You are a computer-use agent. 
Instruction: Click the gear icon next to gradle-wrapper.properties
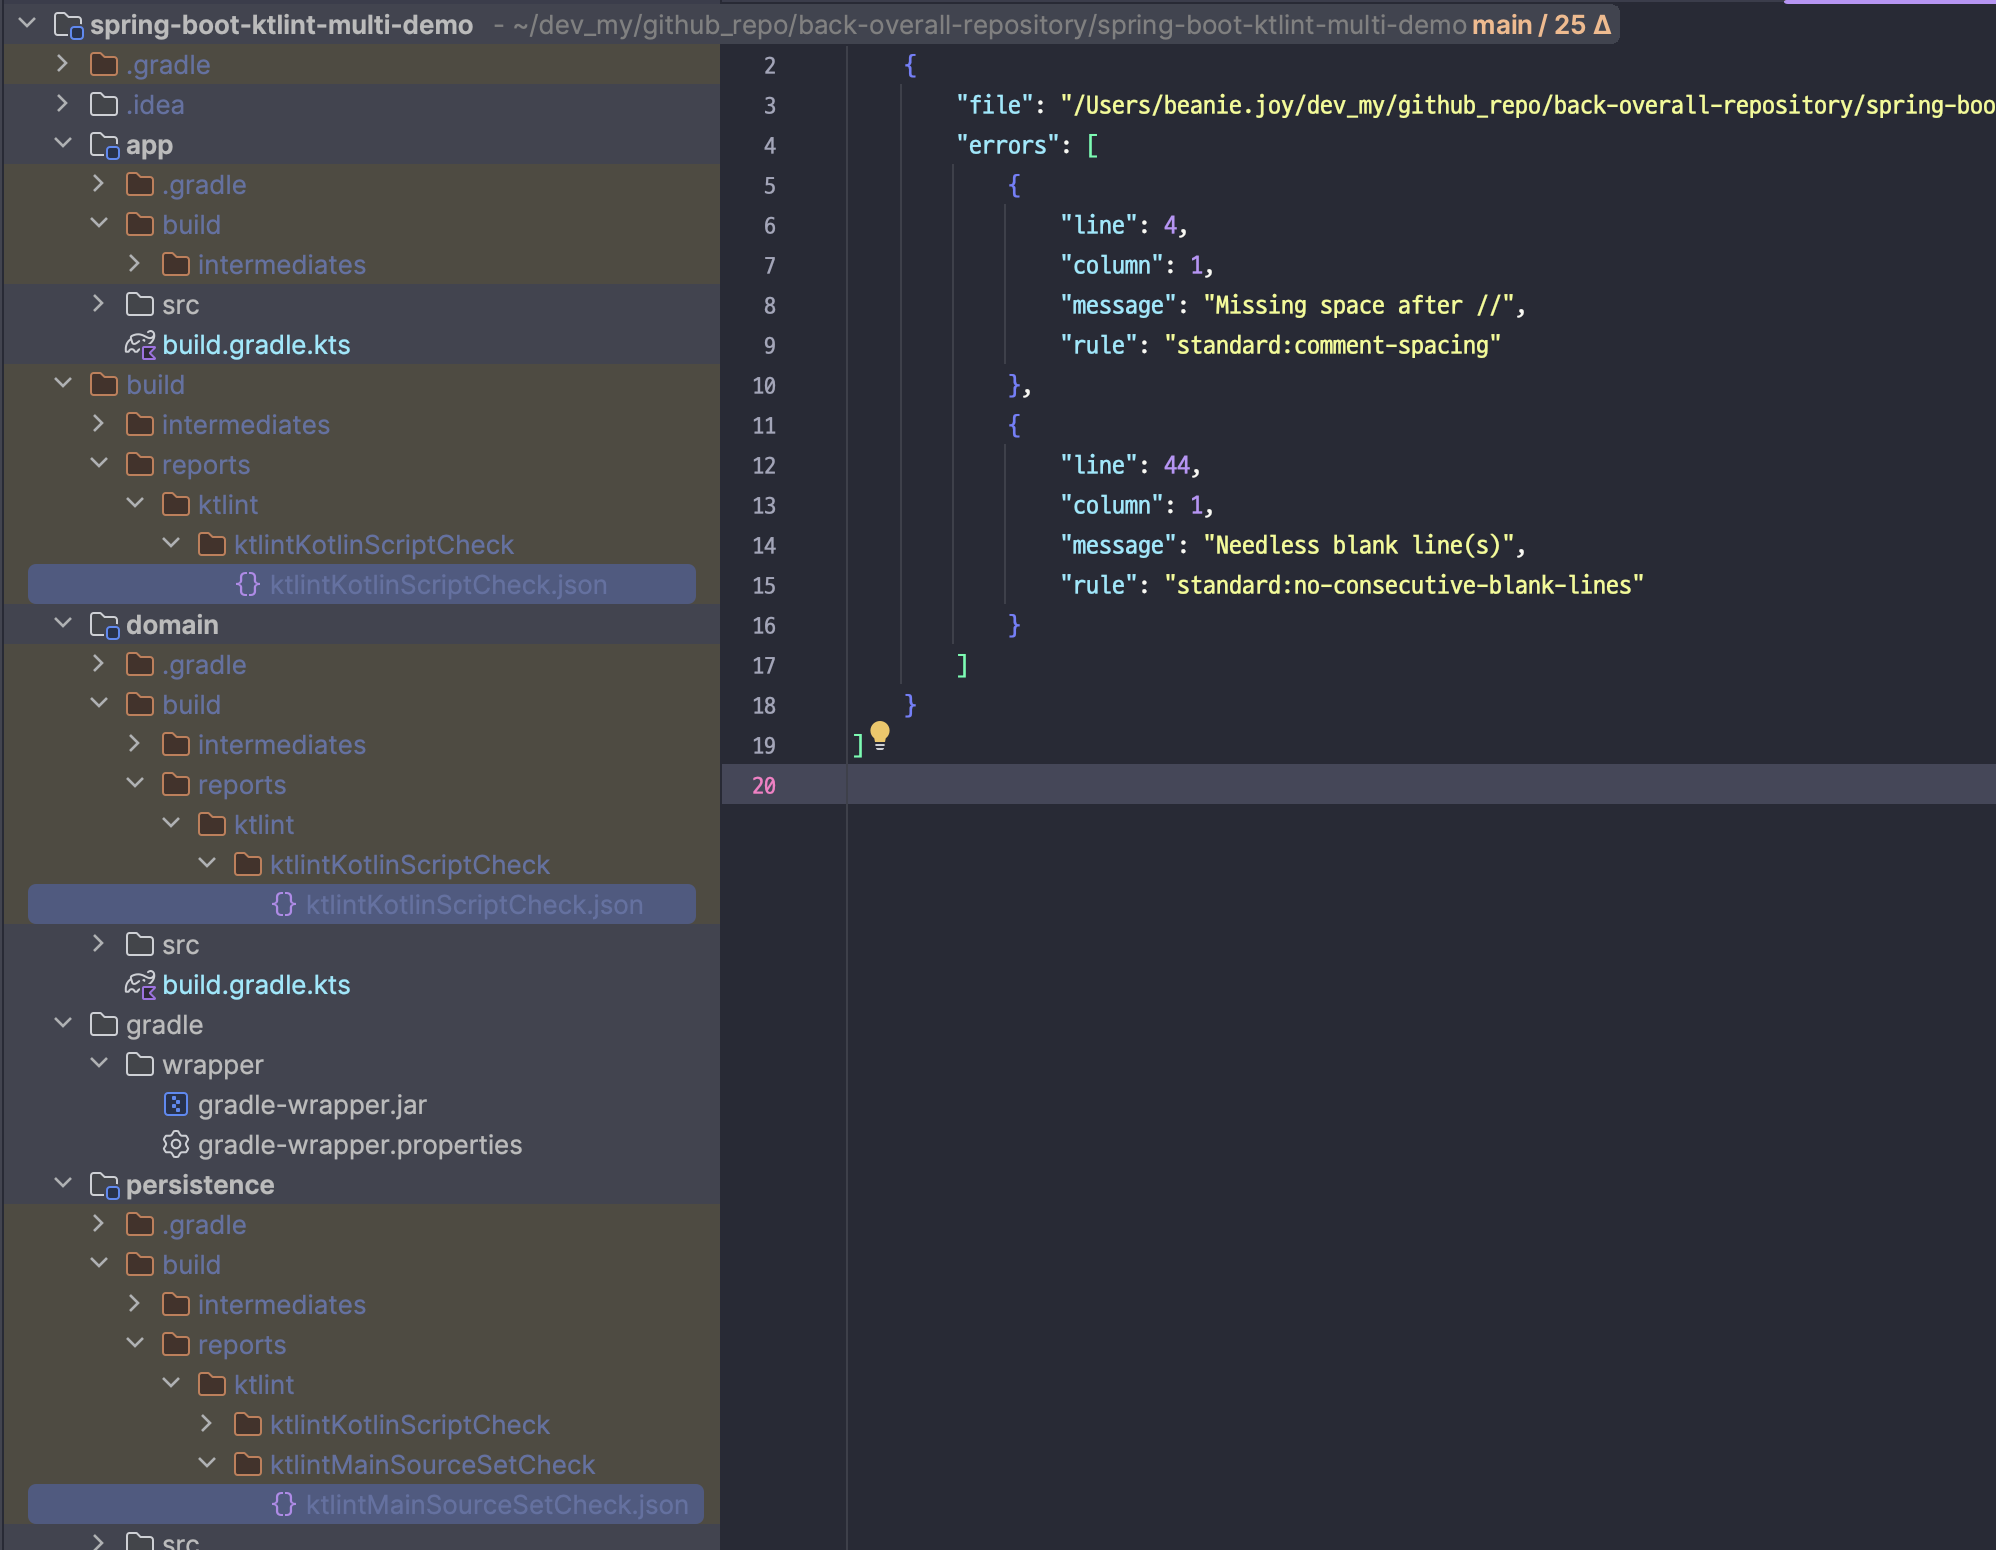176,1144
